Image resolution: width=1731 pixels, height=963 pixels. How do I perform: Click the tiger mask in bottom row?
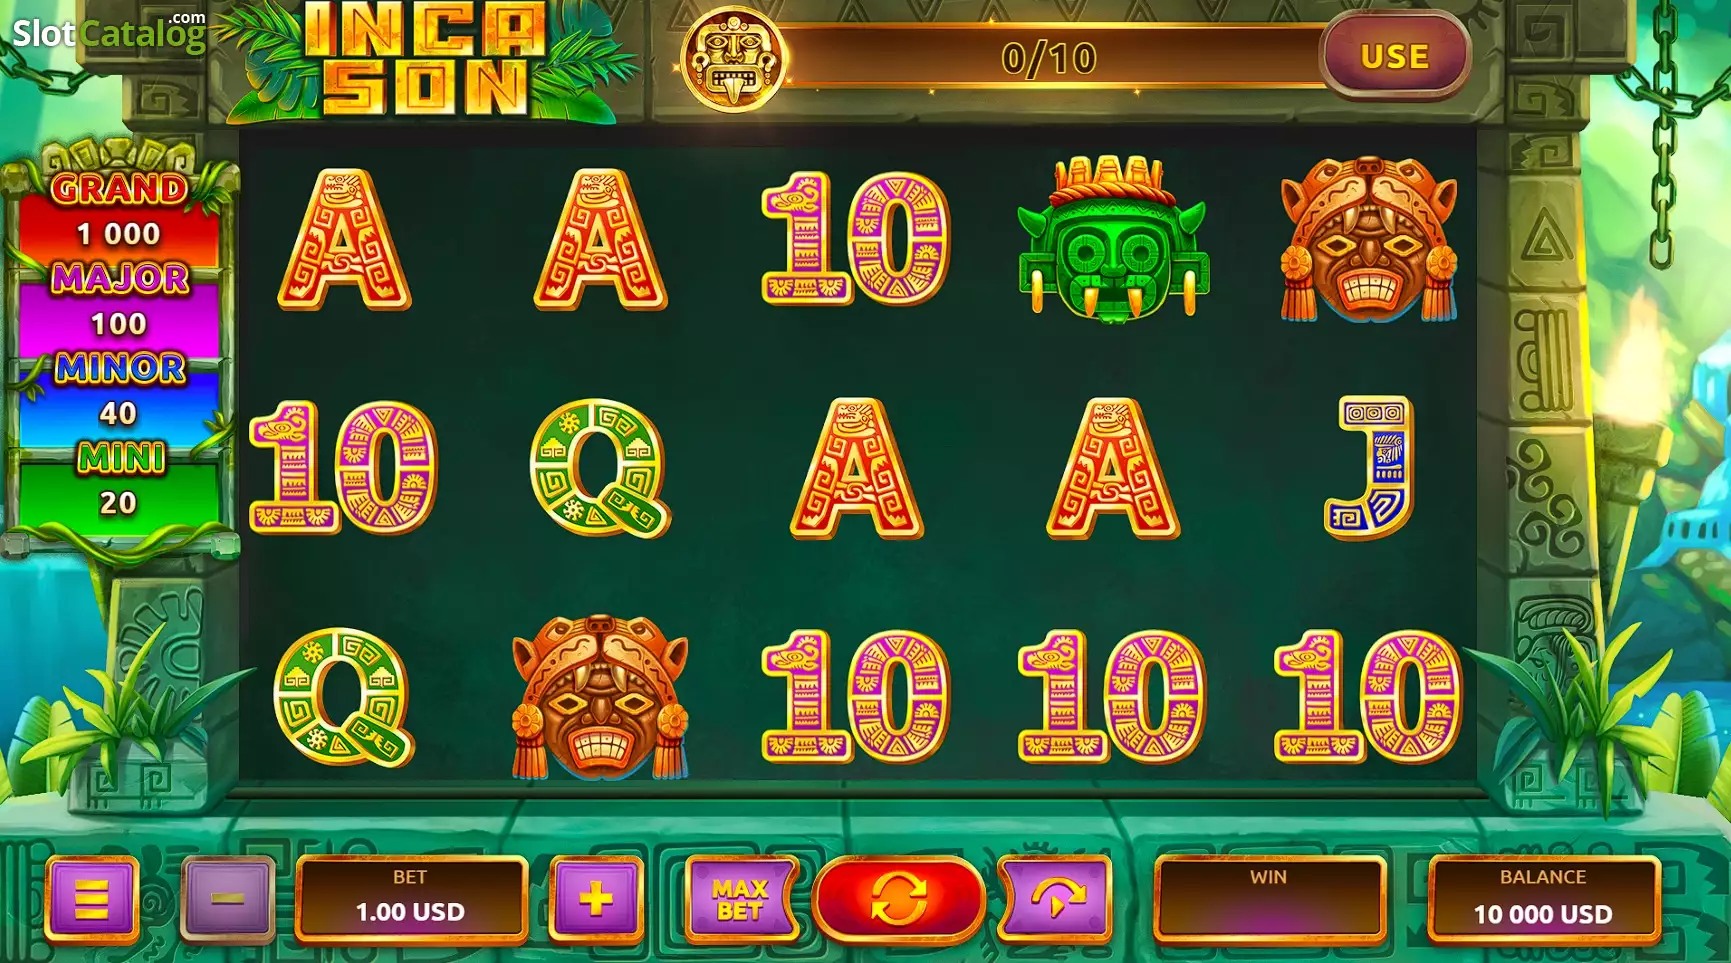pyautogui.click(x=600, y=697)
